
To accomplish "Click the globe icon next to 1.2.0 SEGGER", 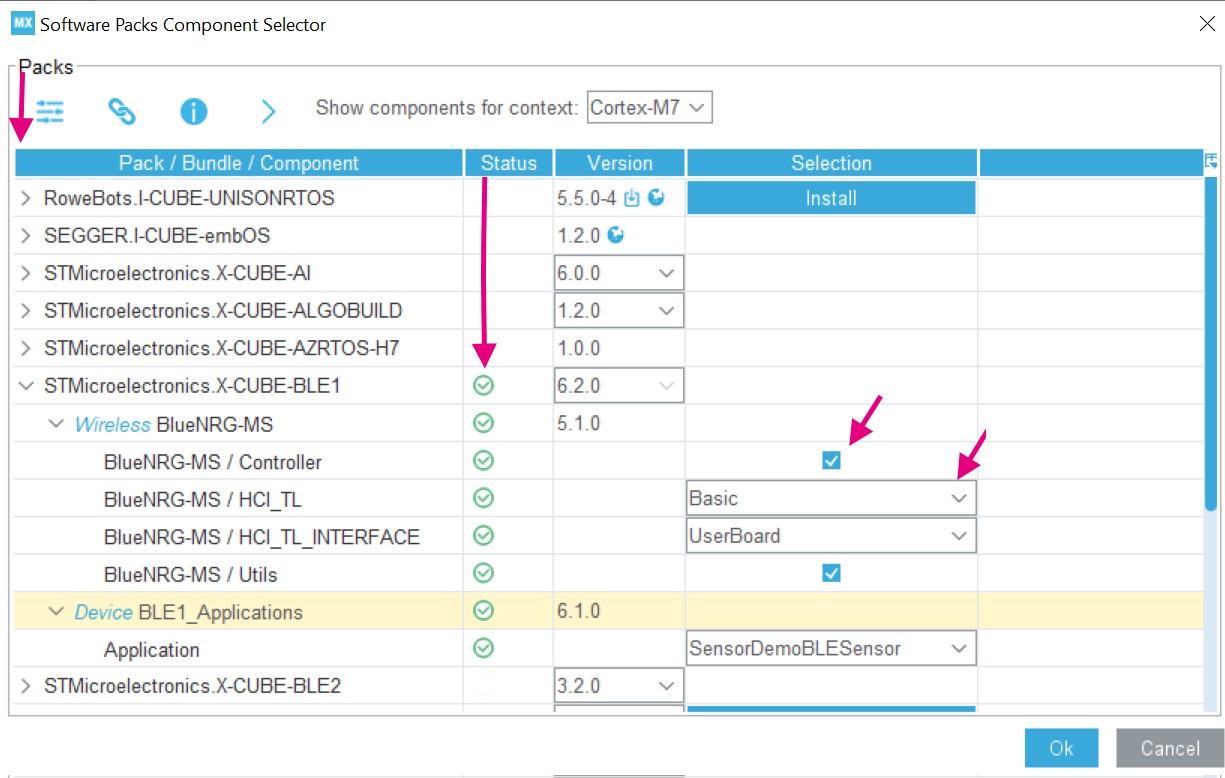I will pyautogui.click(x=616, y=235).
